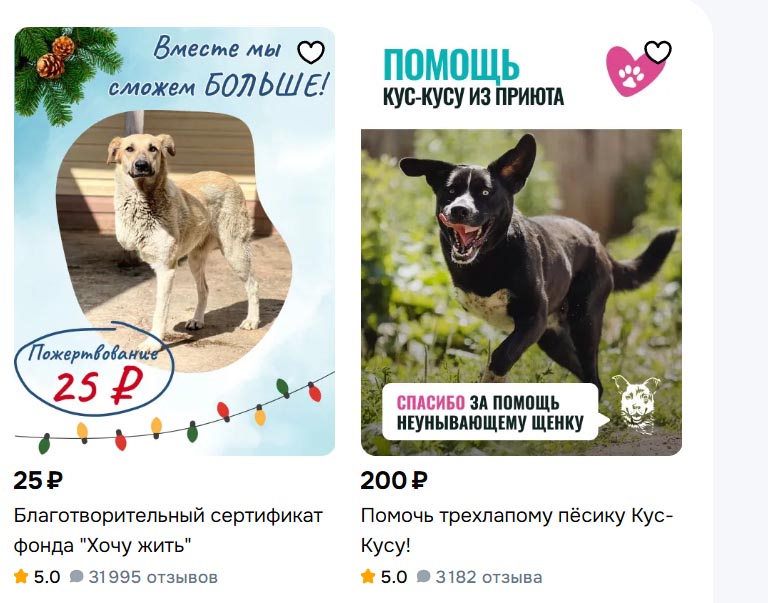The width and height of the screenshot is (768, 603).
Task: Click the comment bubble icon beside 3182 отзыва
Action: (423, 577)
